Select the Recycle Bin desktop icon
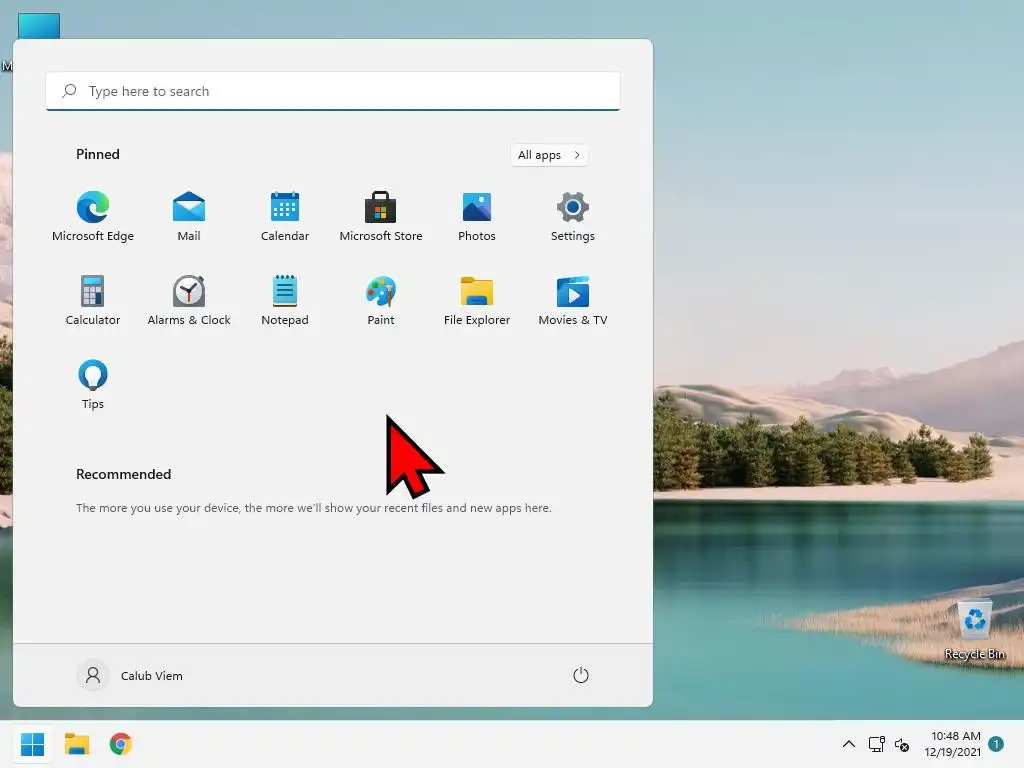This screenshot has height=768, width=1024. pos(974,630)
